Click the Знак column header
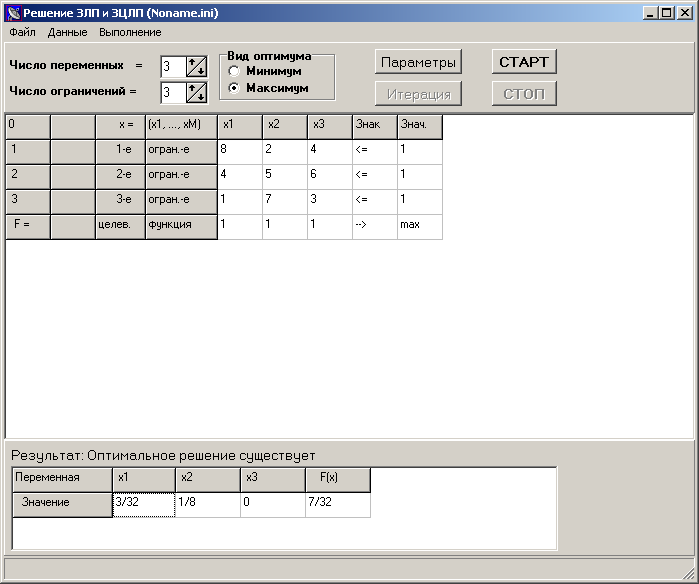 click(375, 127)
